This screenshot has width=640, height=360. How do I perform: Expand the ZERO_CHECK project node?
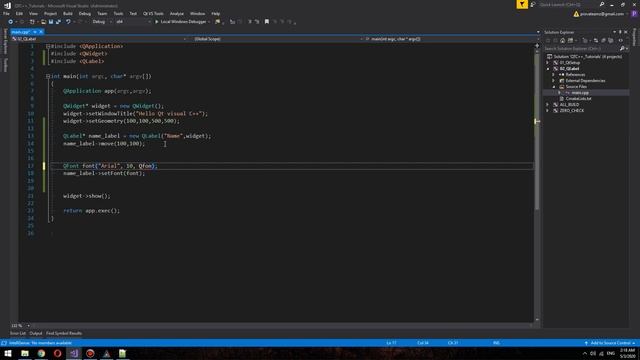click(548, 111)
